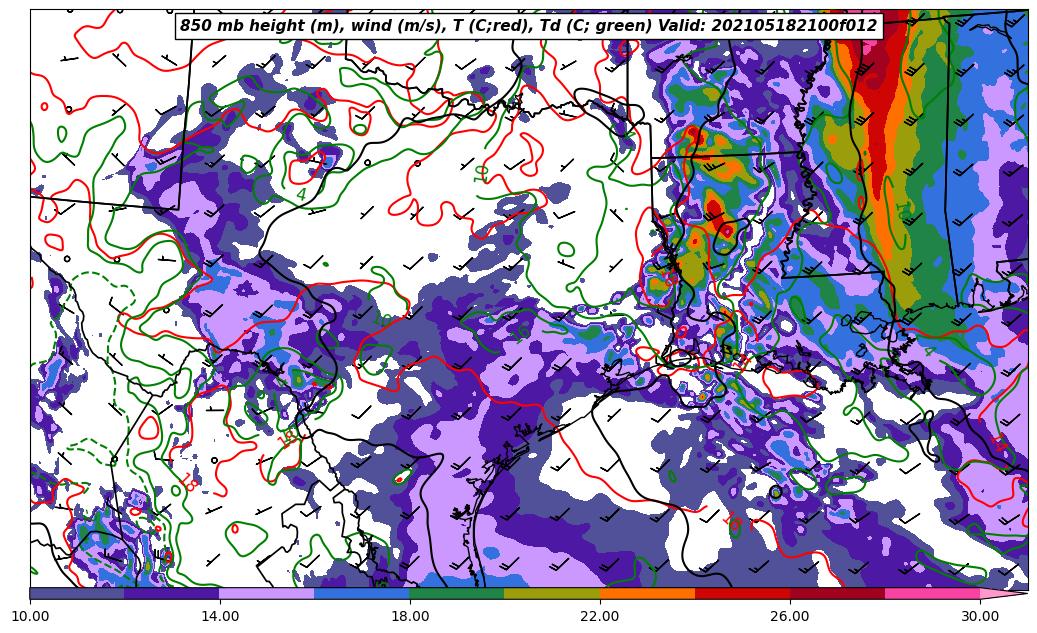Click the 14.00 colorbar tick label

[220, 616]
